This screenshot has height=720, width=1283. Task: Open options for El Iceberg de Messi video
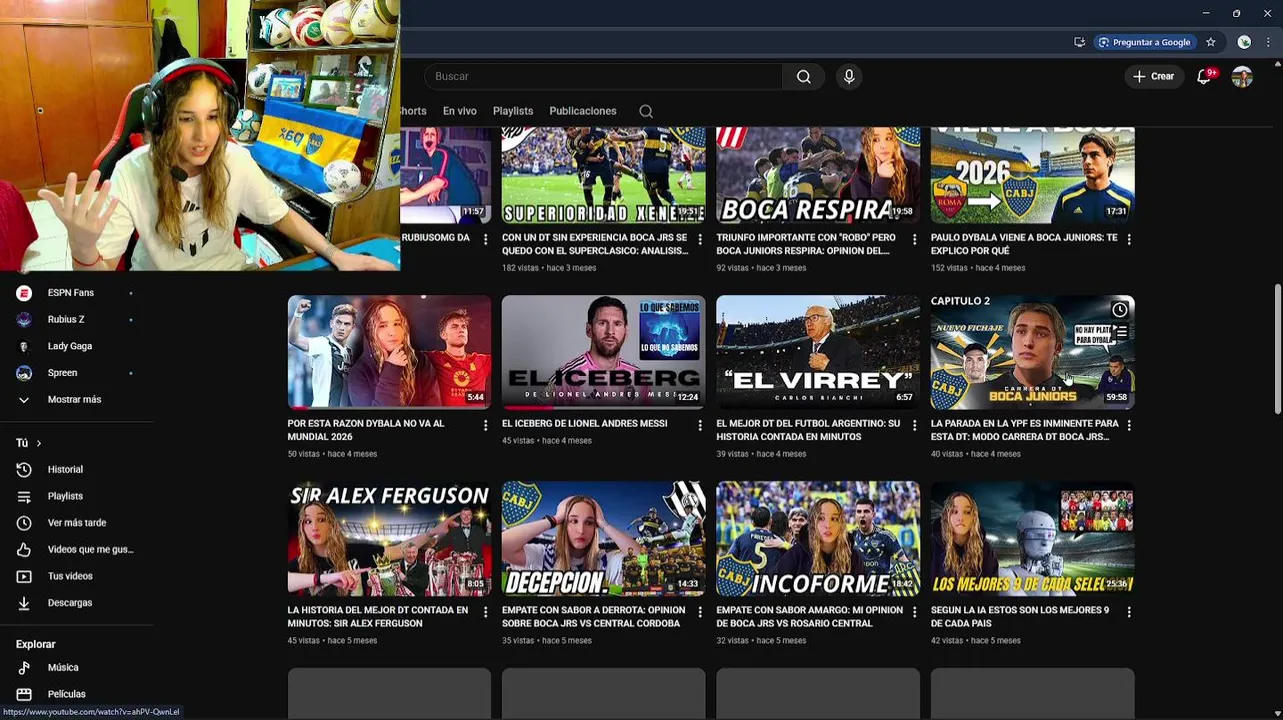pyautogui.click(x=700, y=425)
